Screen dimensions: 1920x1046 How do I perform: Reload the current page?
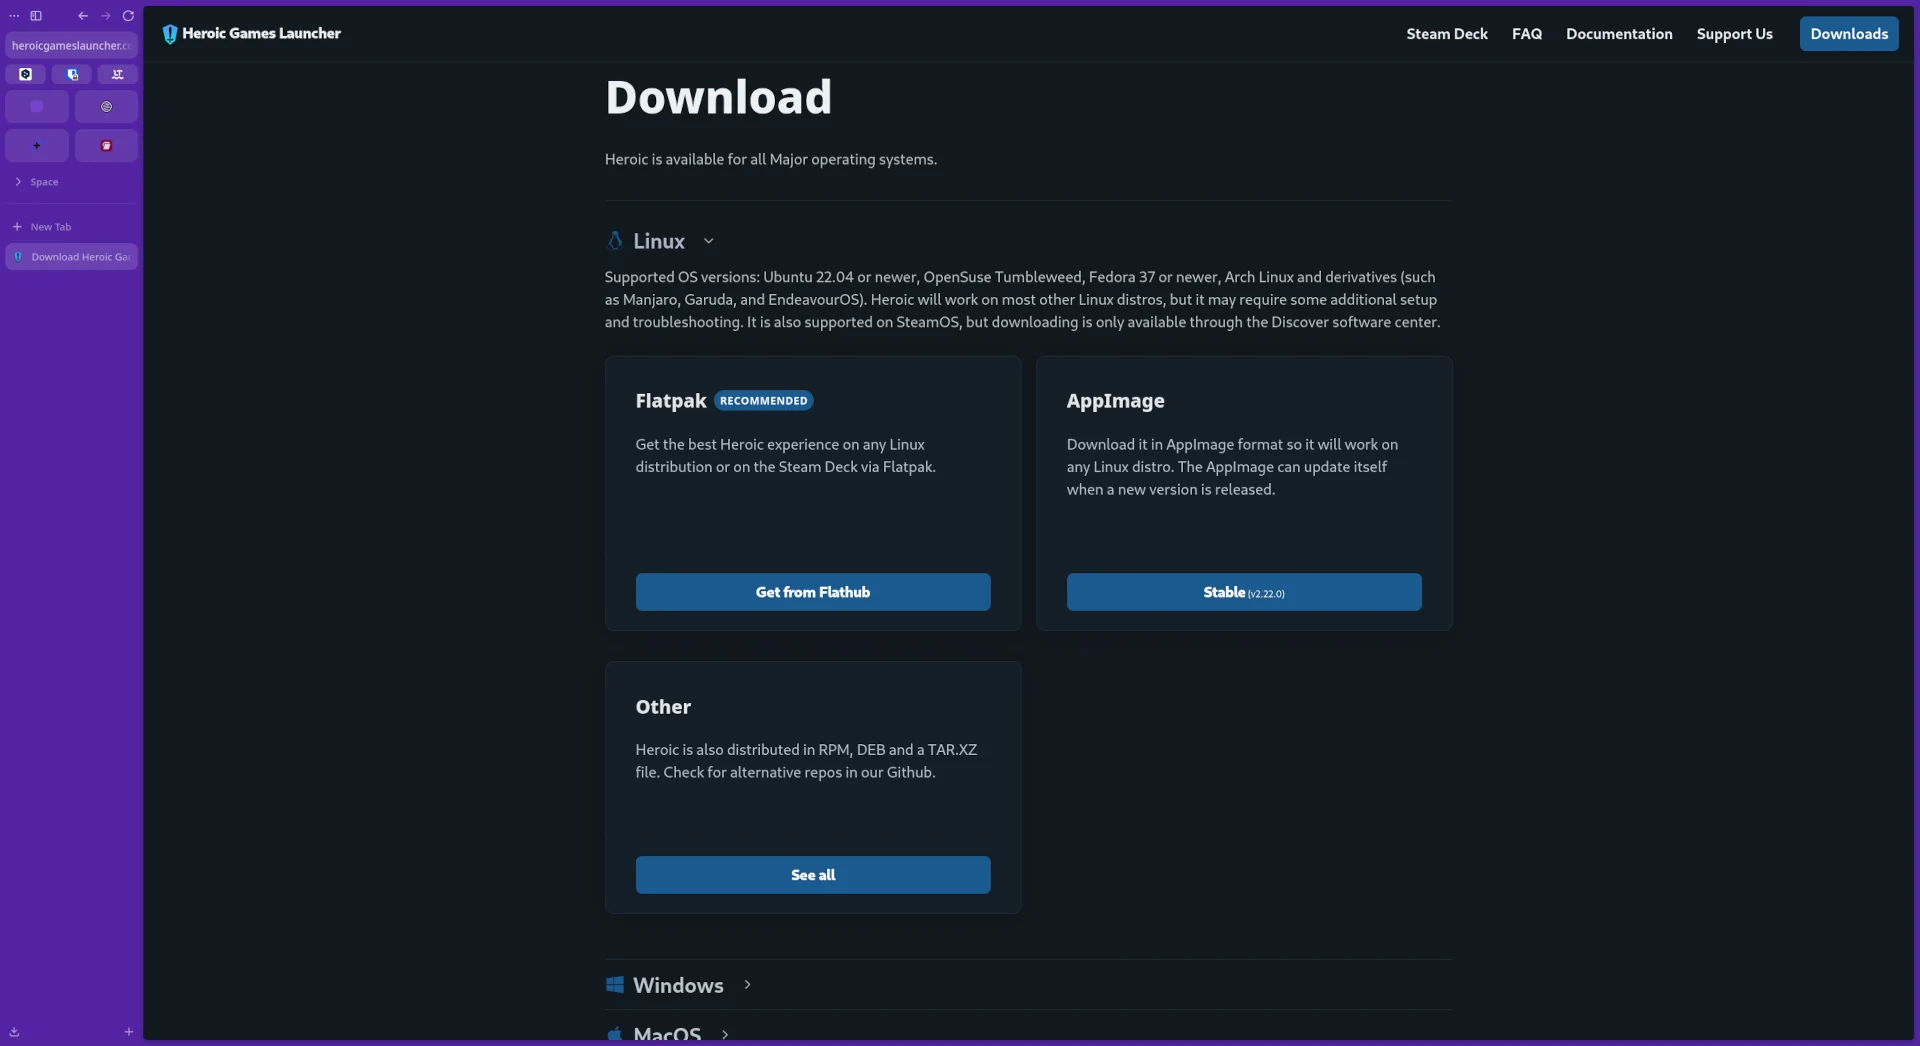(x=128, y=16)
